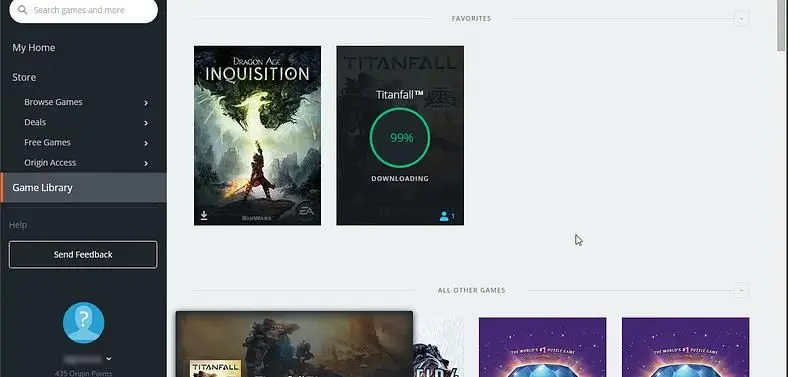Expand the Free Games chevron arrow
Image resolution: width=788 pixels, height=377 pixels.
coord(146,143)
